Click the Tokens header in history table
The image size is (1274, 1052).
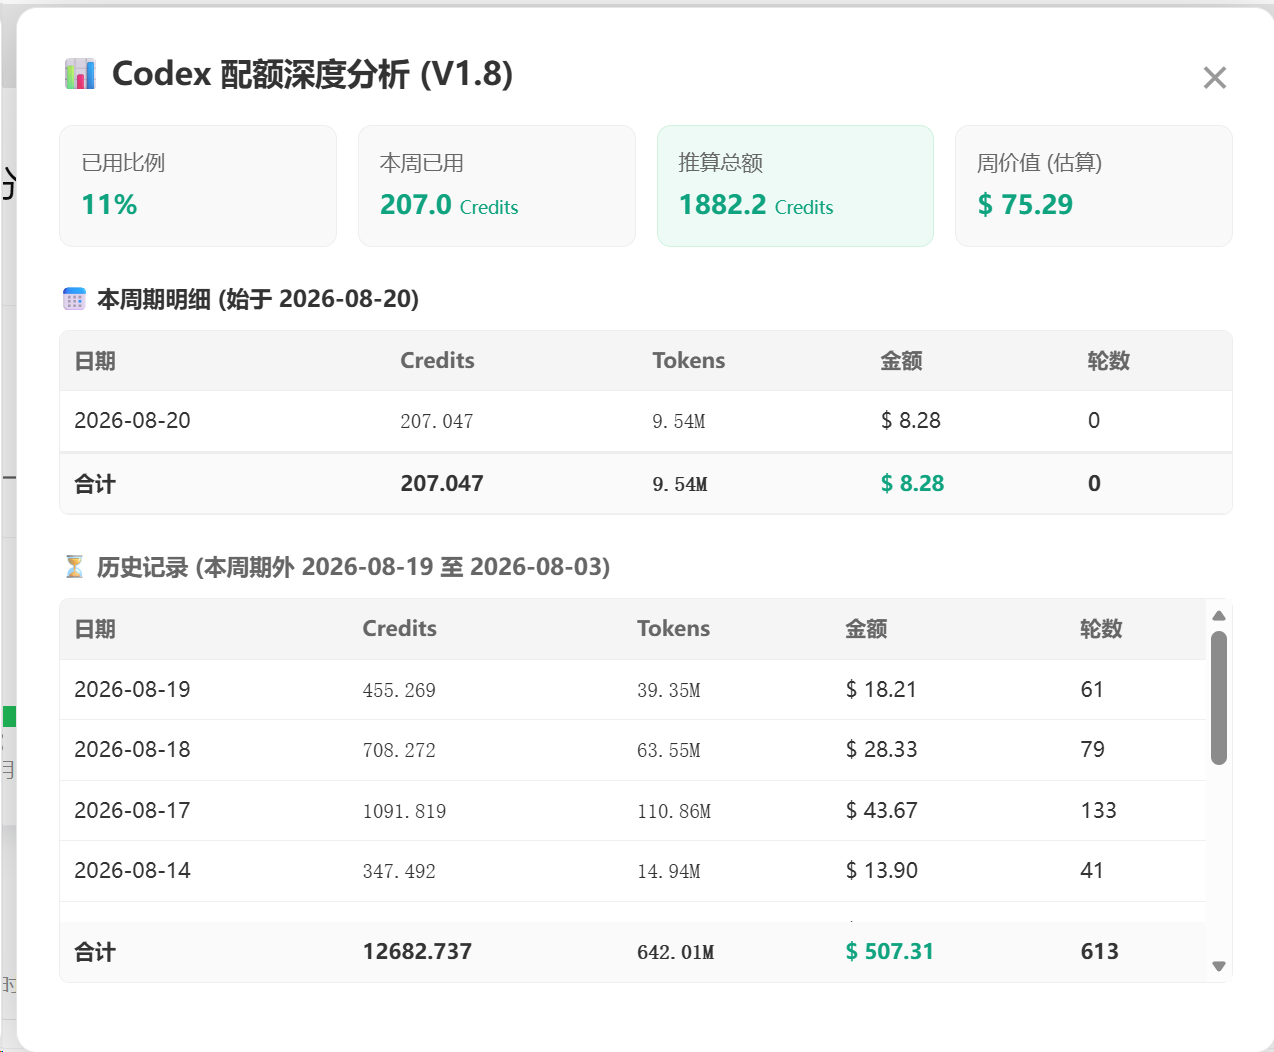pyautogui.click(x=673, y=629)
